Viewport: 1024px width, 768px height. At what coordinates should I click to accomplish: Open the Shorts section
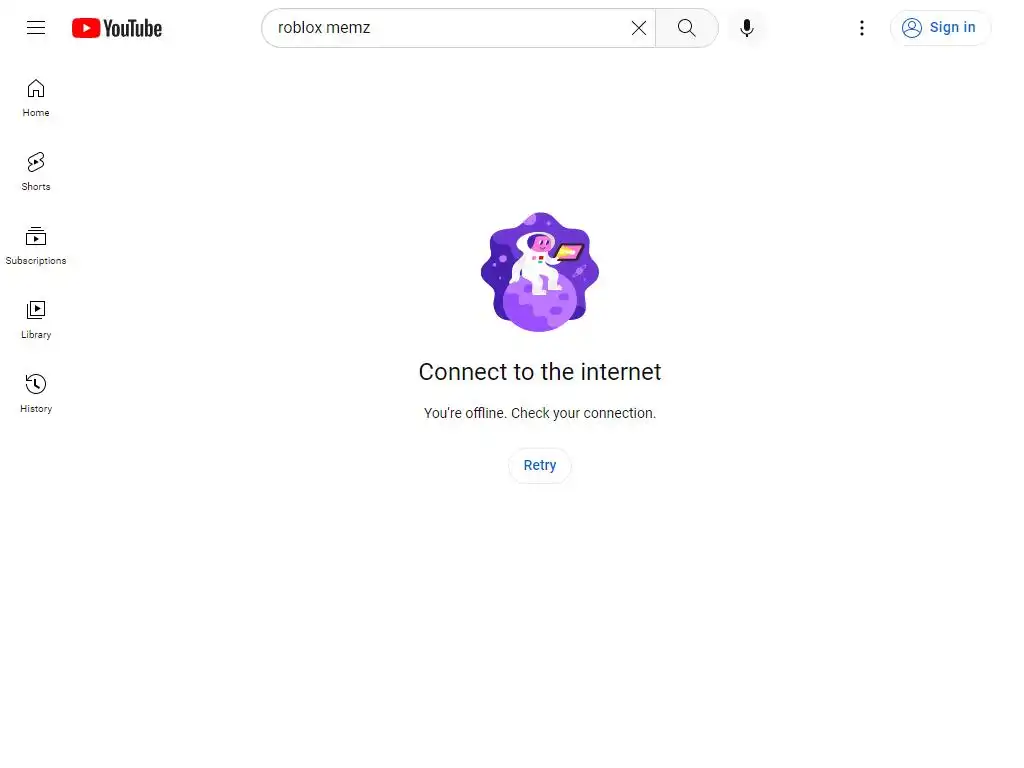36,172
